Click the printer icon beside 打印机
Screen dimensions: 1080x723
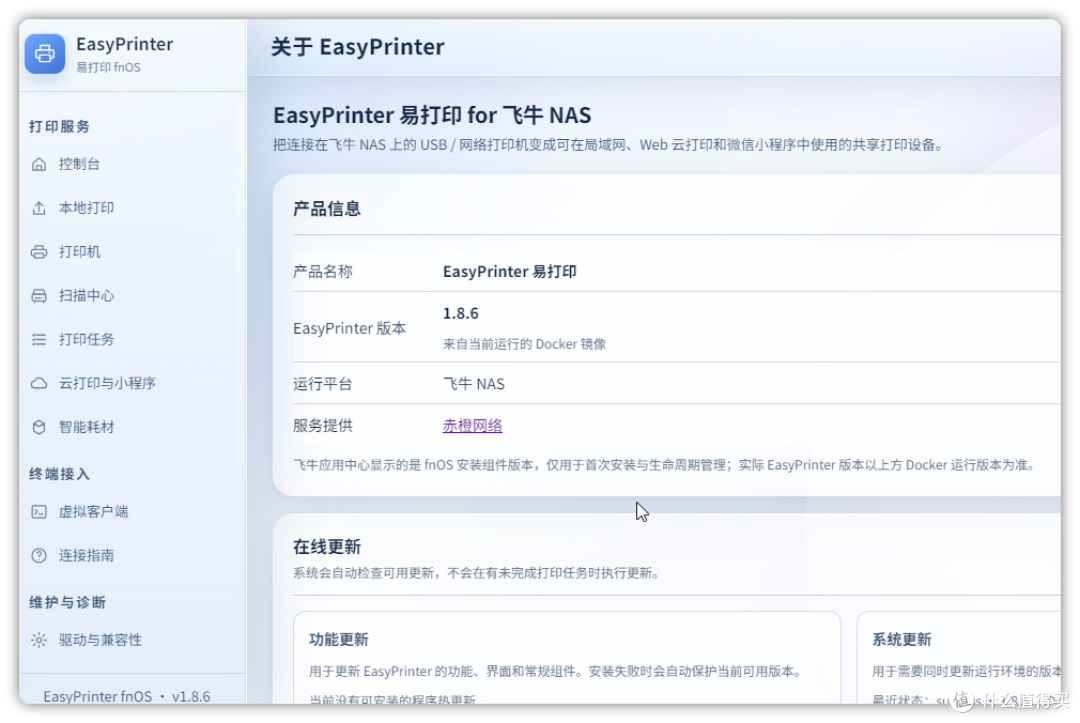[39, 252]
